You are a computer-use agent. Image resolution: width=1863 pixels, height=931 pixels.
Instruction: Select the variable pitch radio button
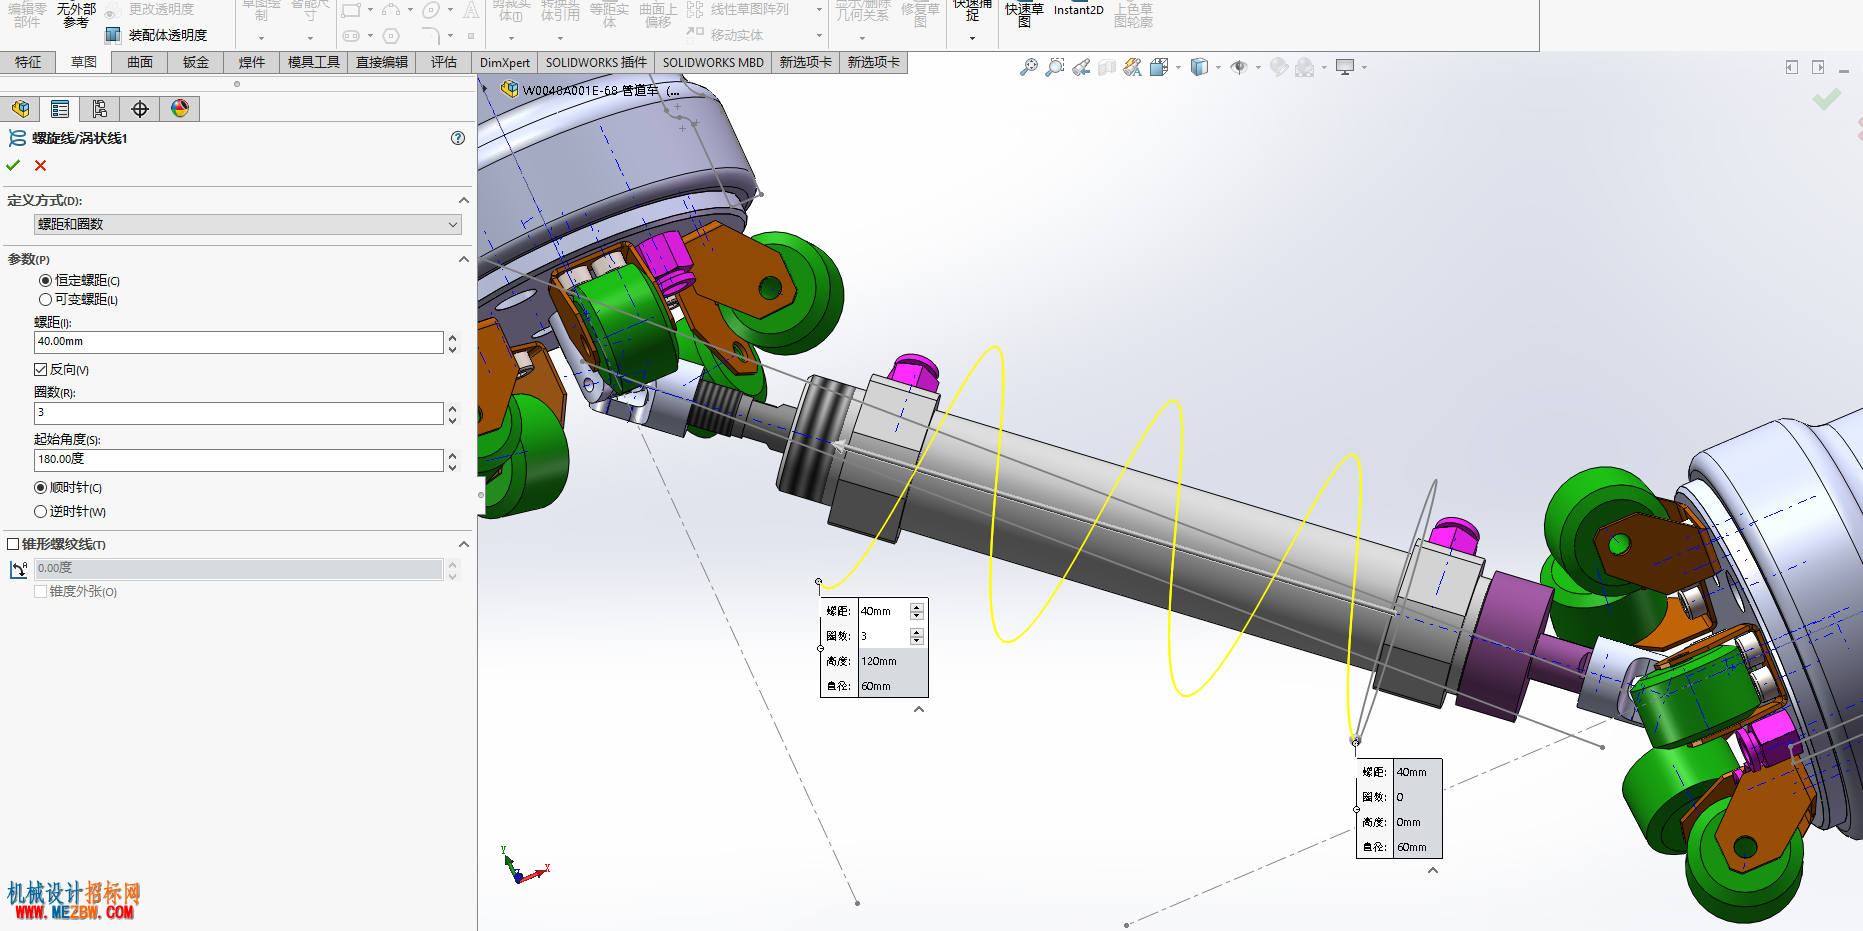(45, 300)
